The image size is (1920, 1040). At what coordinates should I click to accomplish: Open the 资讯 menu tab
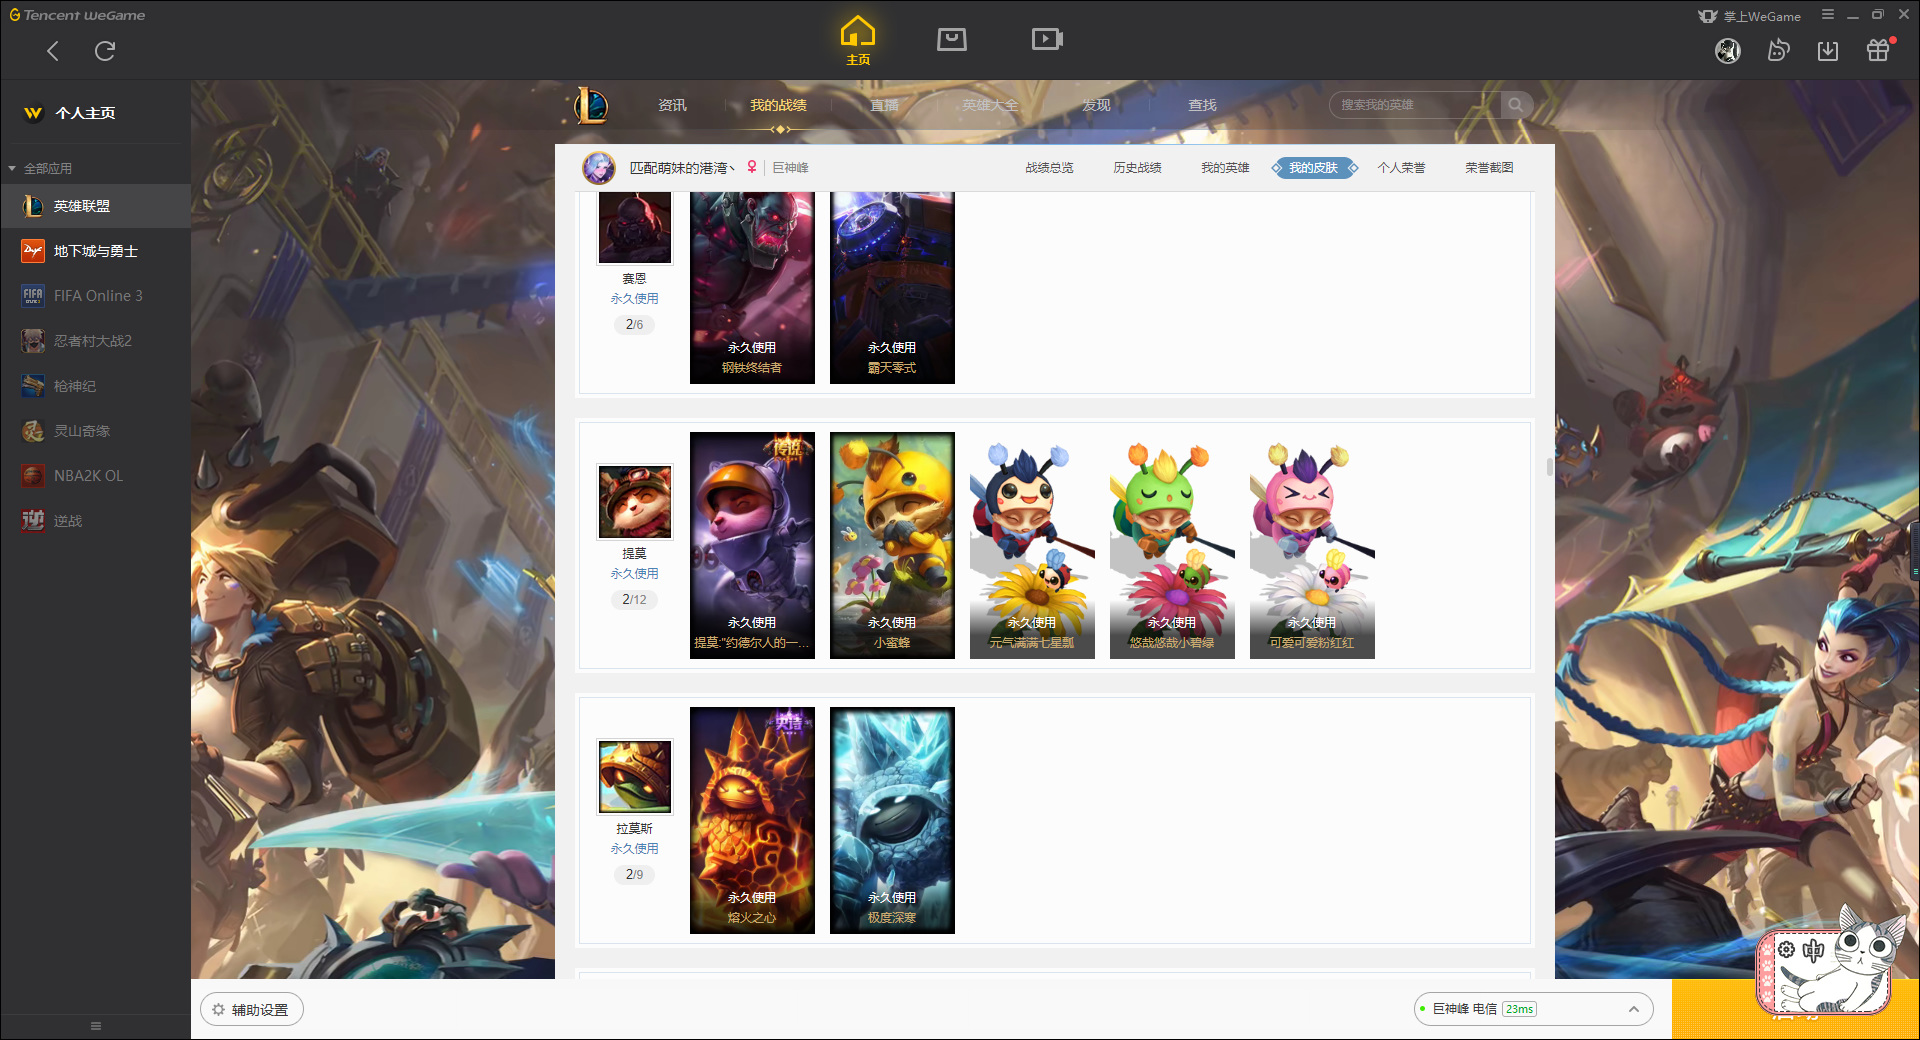pos(672,105)
